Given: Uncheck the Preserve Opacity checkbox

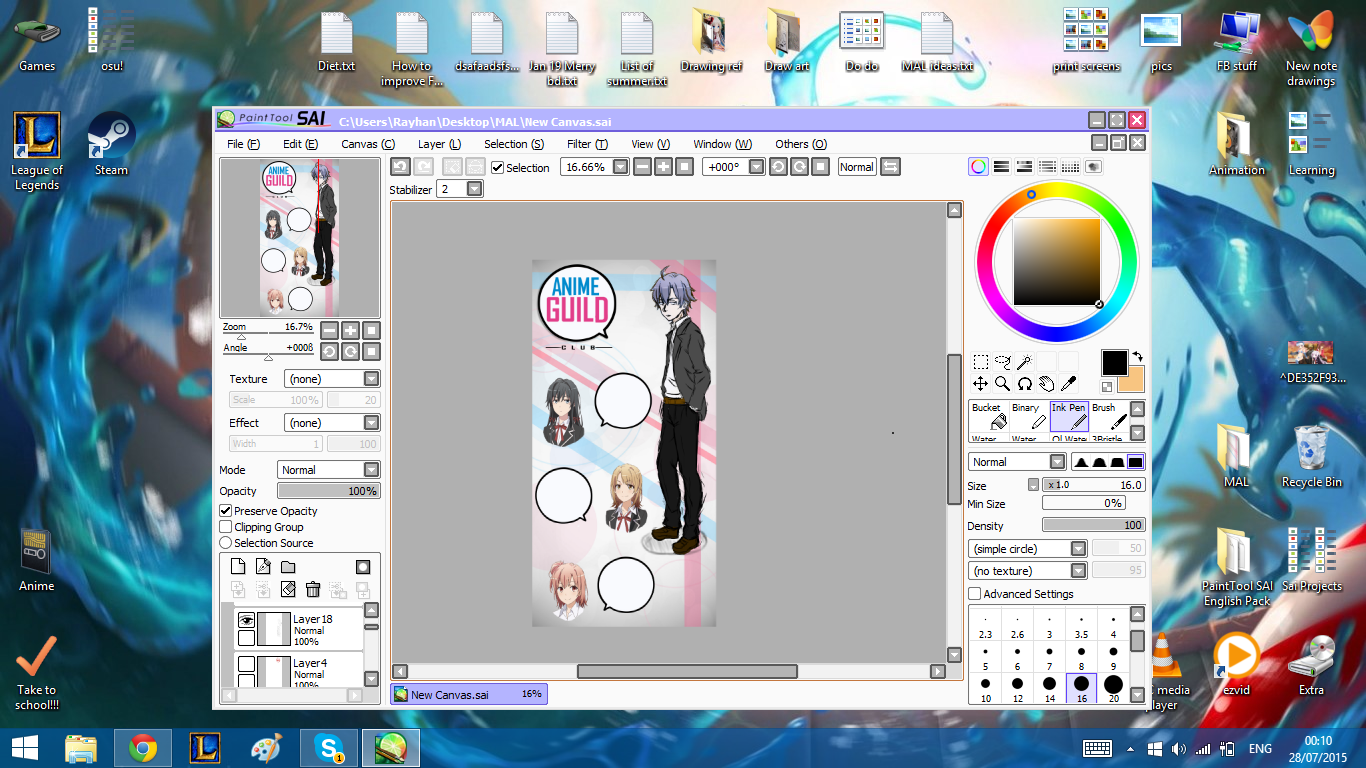Looking at the screenshot, I should click(x=226, y=511).
